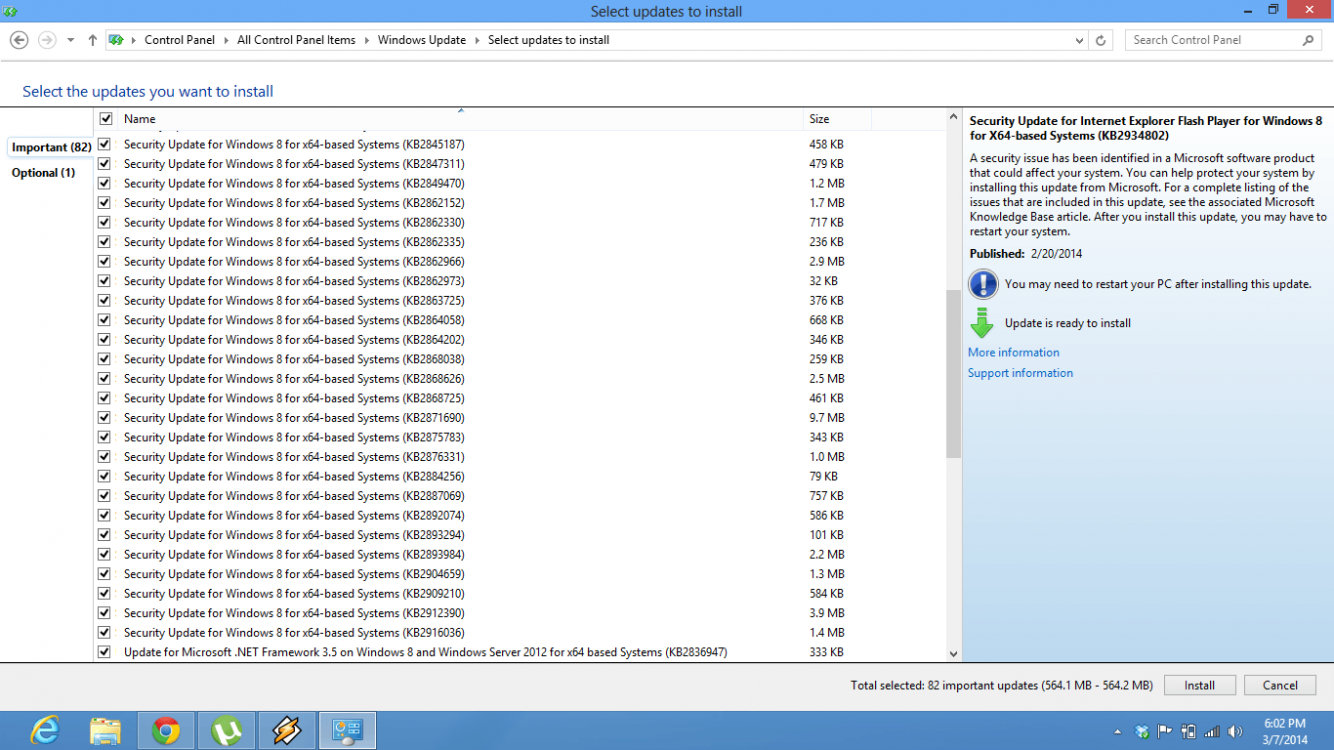Viewport: 1334px width, 750px height.
Task: Click the Install button
Action: [1199, 685]
